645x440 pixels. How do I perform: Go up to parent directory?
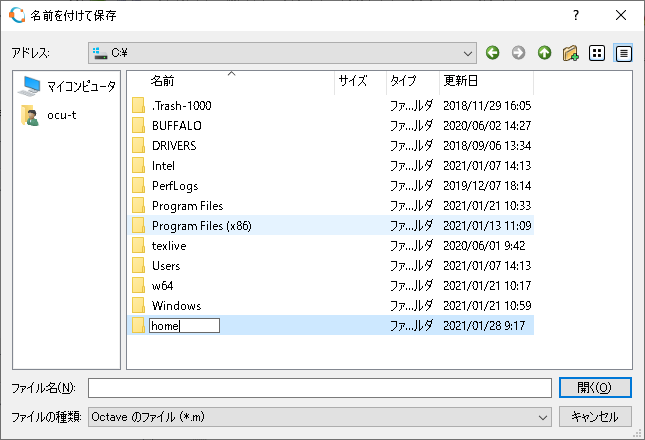coord(544,52)
